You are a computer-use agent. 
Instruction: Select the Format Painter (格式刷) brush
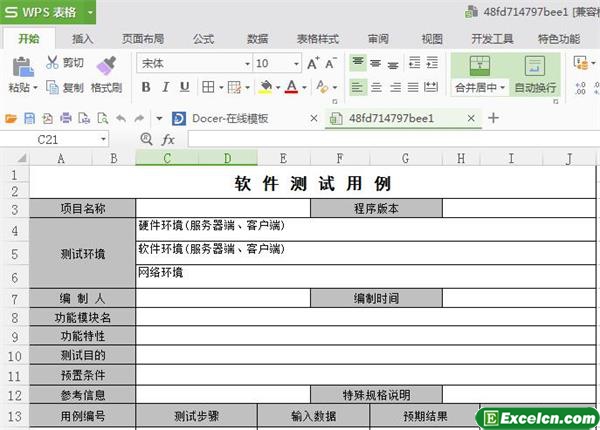pyautogui.click(x=106, y=65)
